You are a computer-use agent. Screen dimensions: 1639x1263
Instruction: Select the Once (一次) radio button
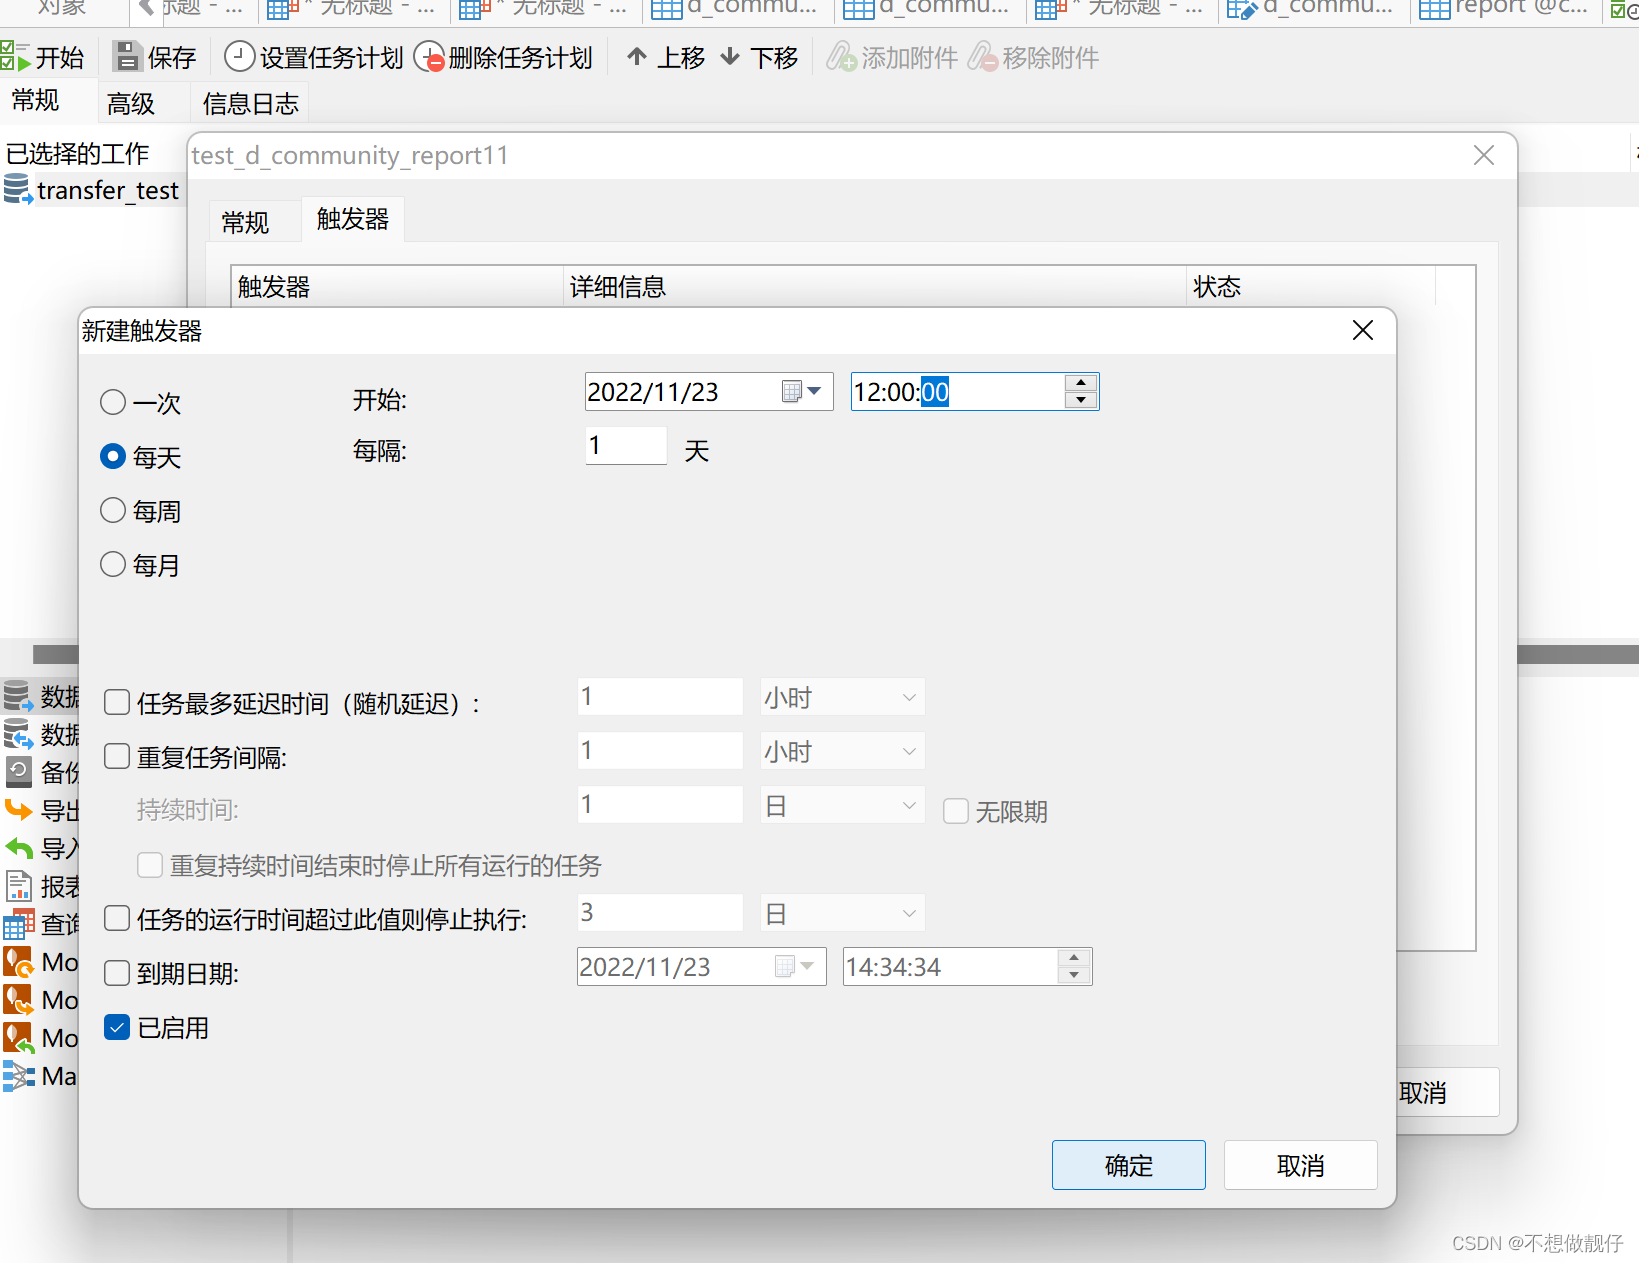[113, 402]
